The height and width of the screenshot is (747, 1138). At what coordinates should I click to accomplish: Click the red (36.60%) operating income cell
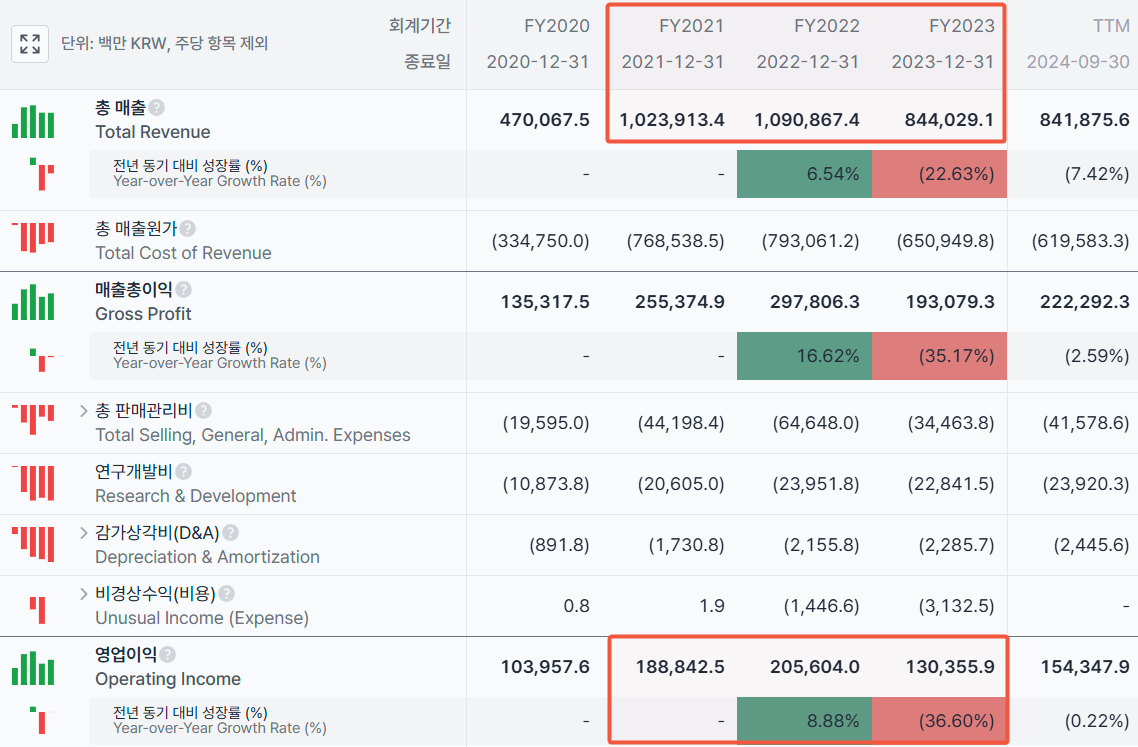pos(939,721)
